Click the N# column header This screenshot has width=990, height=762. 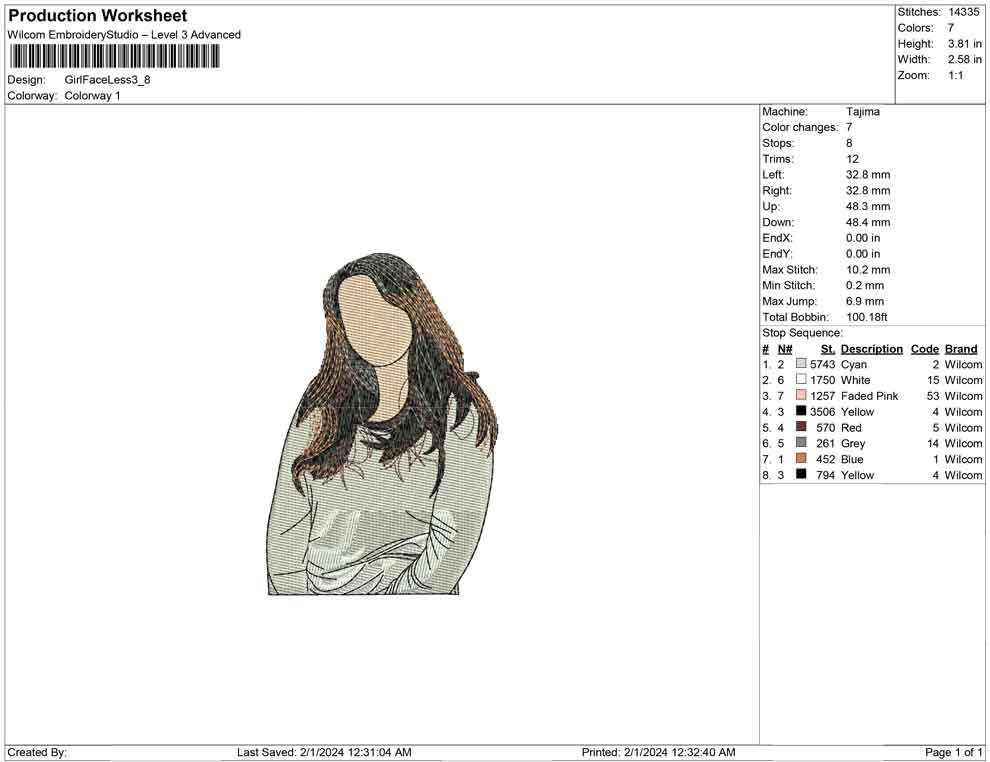pyautogui.click(x=785, y=349)
